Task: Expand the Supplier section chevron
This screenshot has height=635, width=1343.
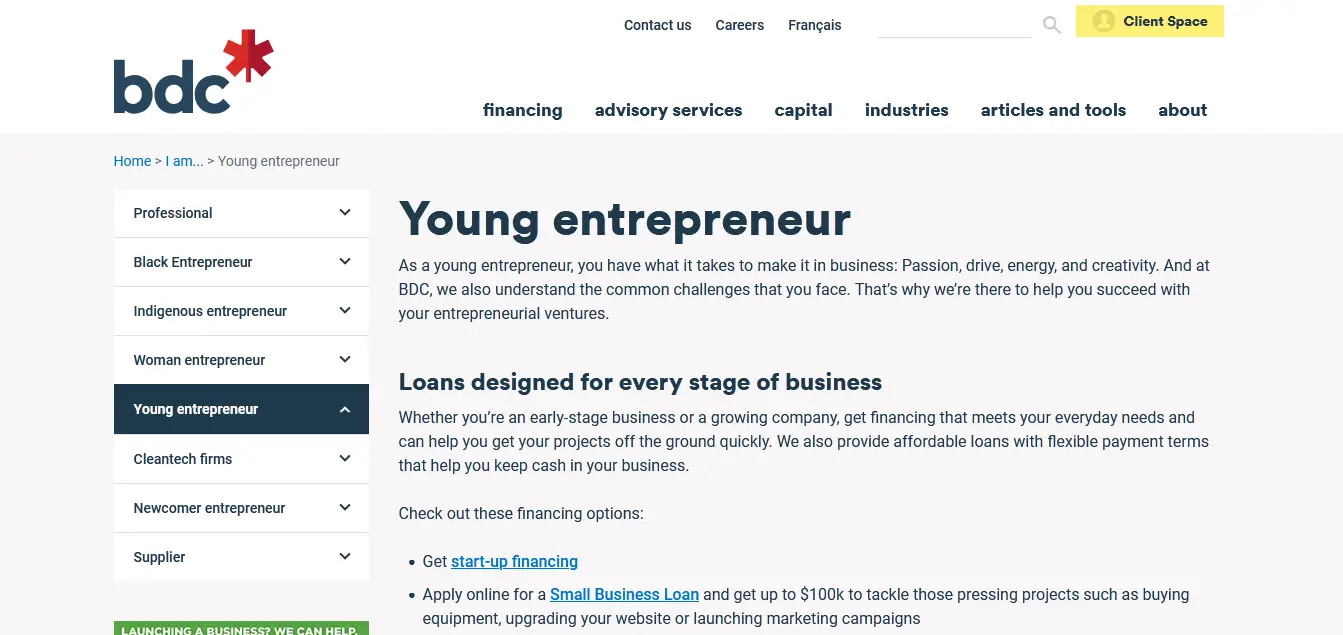Action: click(x=345, y=557)
